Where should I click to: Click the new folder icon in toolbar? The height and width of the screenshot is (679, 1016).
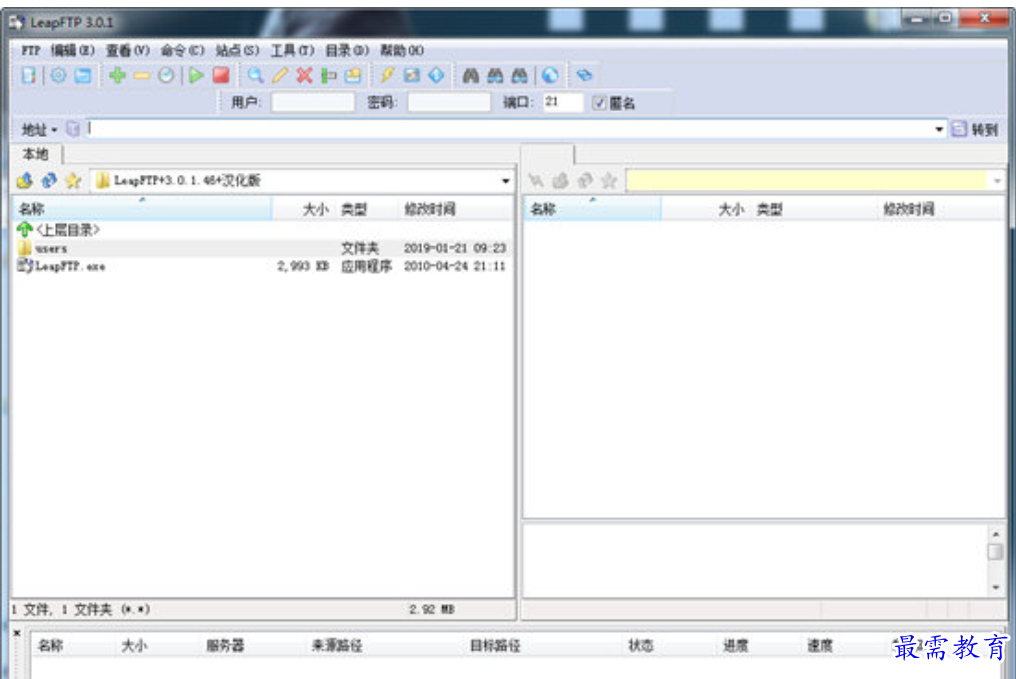pyautogui.click(x=353, y=75)
